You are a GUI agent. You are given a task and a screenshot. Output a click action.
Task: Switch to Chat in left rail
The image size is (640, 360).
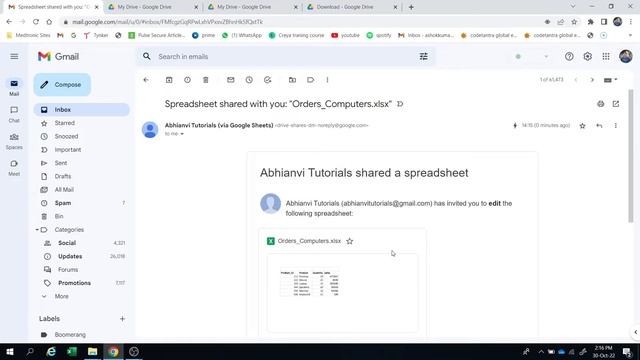(14, 114)
